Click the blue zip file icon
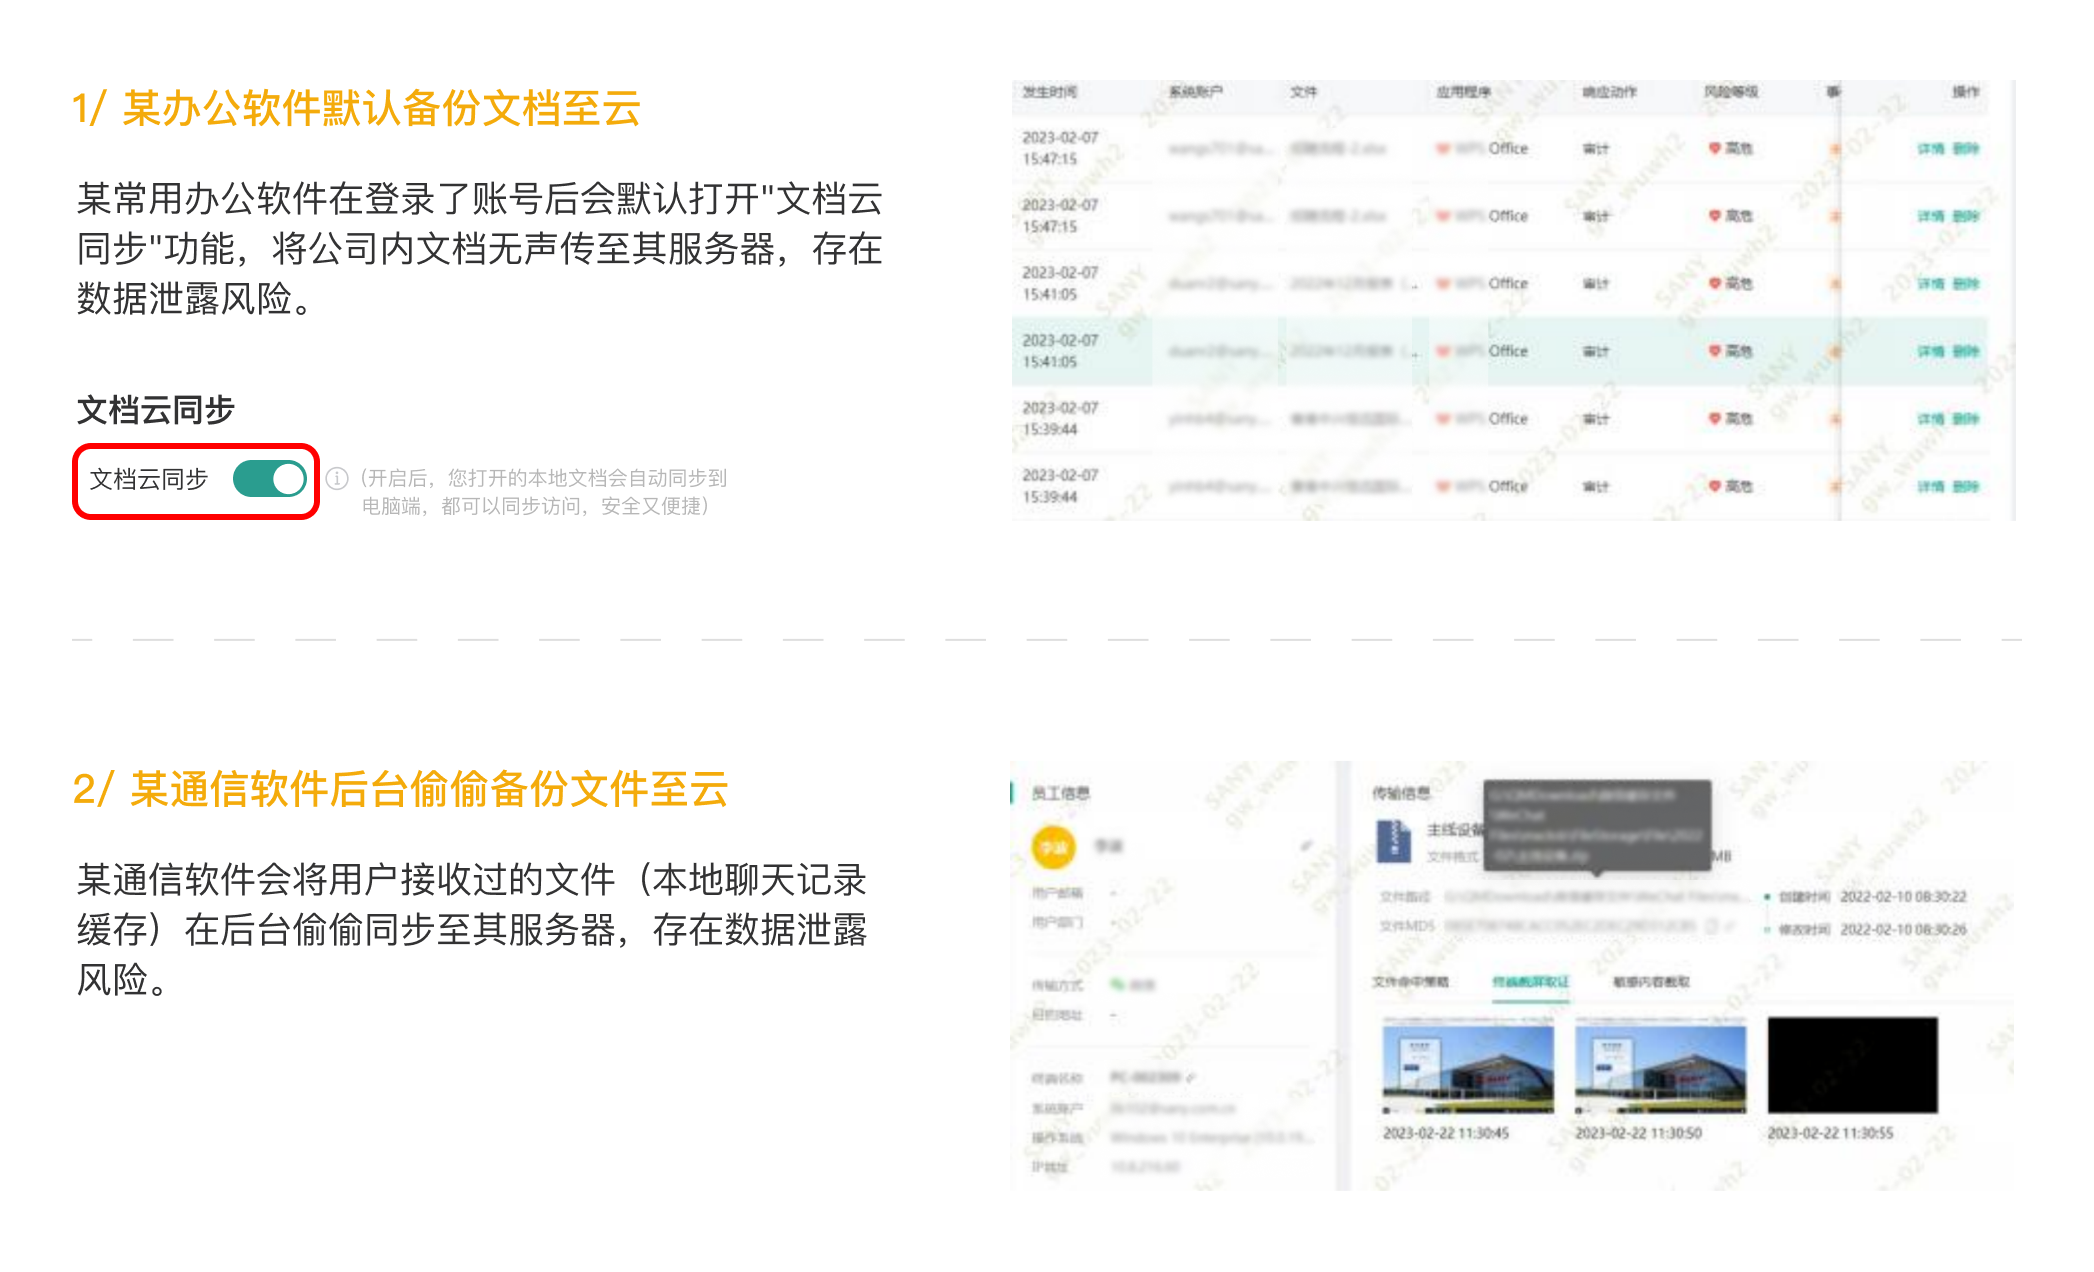The image size is (2094, 1272). click(1393, 840)
